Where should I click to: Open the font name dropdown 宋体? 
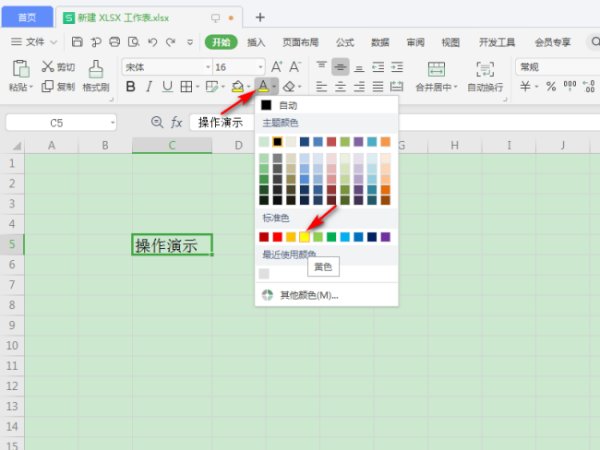click(x=208, y=67)
